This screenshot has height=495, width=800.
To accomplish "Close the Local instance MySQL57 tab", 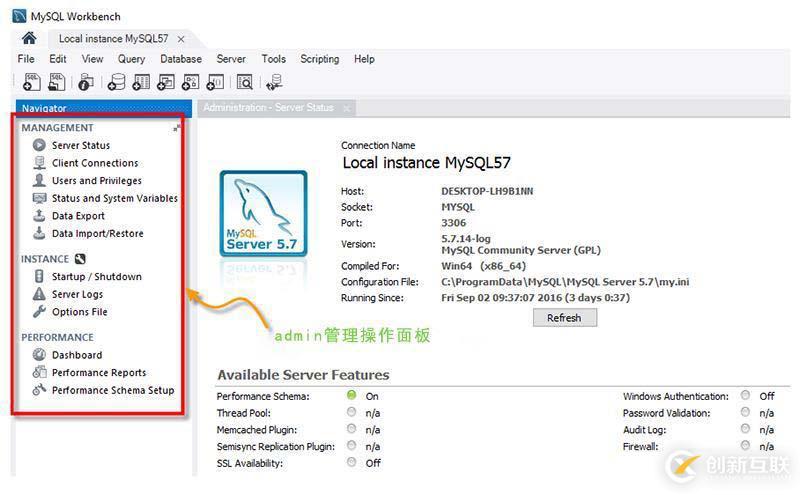I will 181,39.
